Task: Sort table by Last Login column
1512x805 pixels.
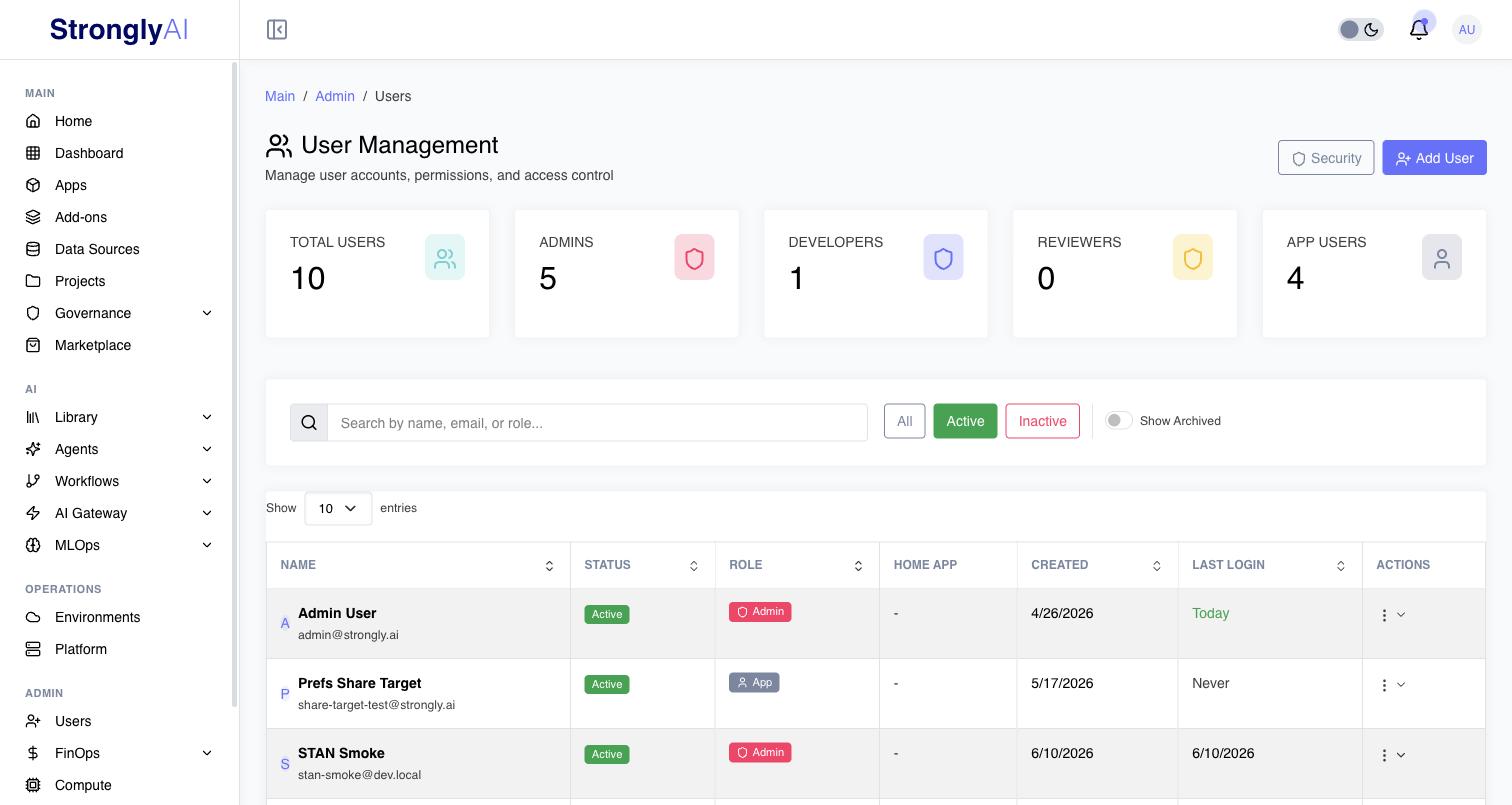Action: (x=1270, y=565)
